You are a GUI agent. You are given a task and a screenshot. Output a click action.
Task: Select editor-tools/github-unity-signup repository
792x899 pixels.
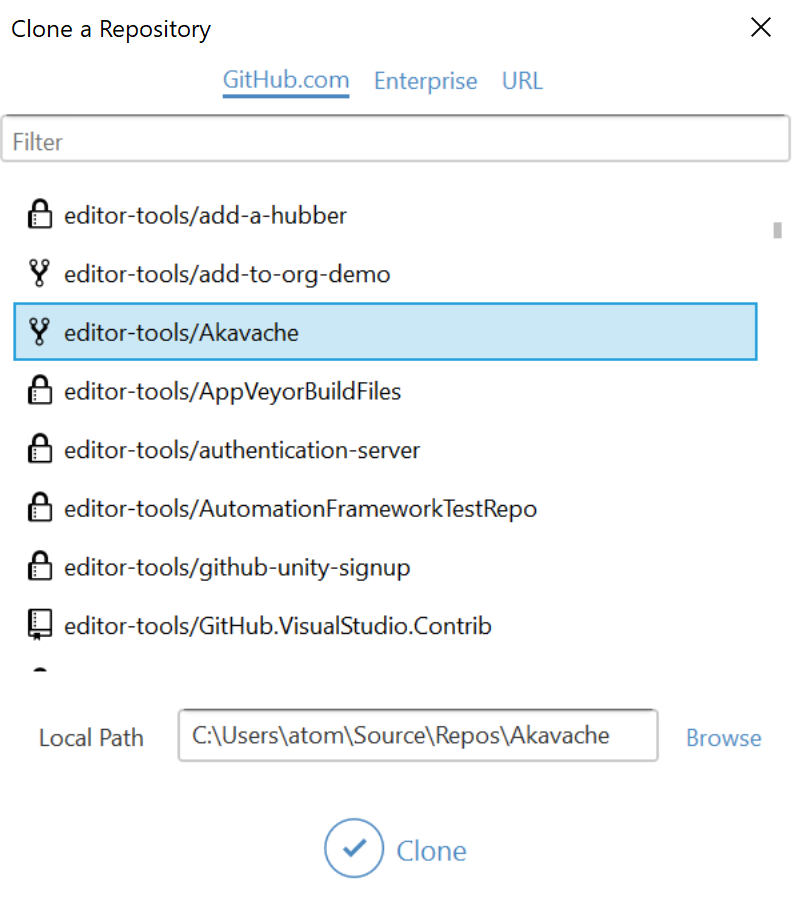click(237, 568)
